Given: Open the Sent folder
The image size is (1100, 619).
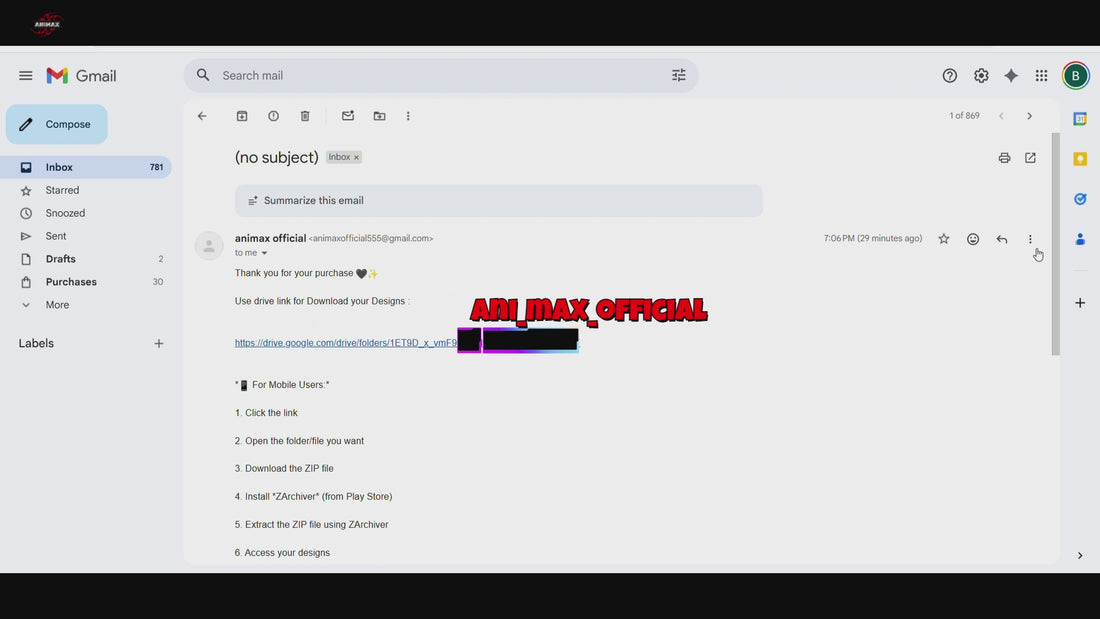Looking at the screenshot, I should click(56, 236).
